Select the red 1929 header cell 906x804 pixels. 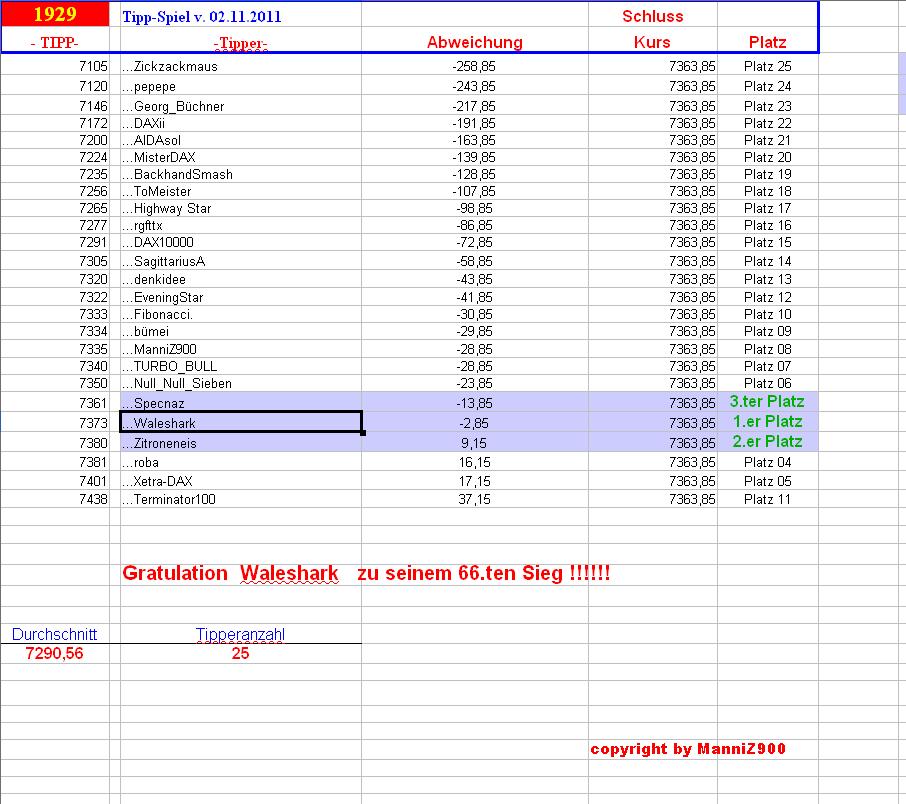tap(55, 14)
